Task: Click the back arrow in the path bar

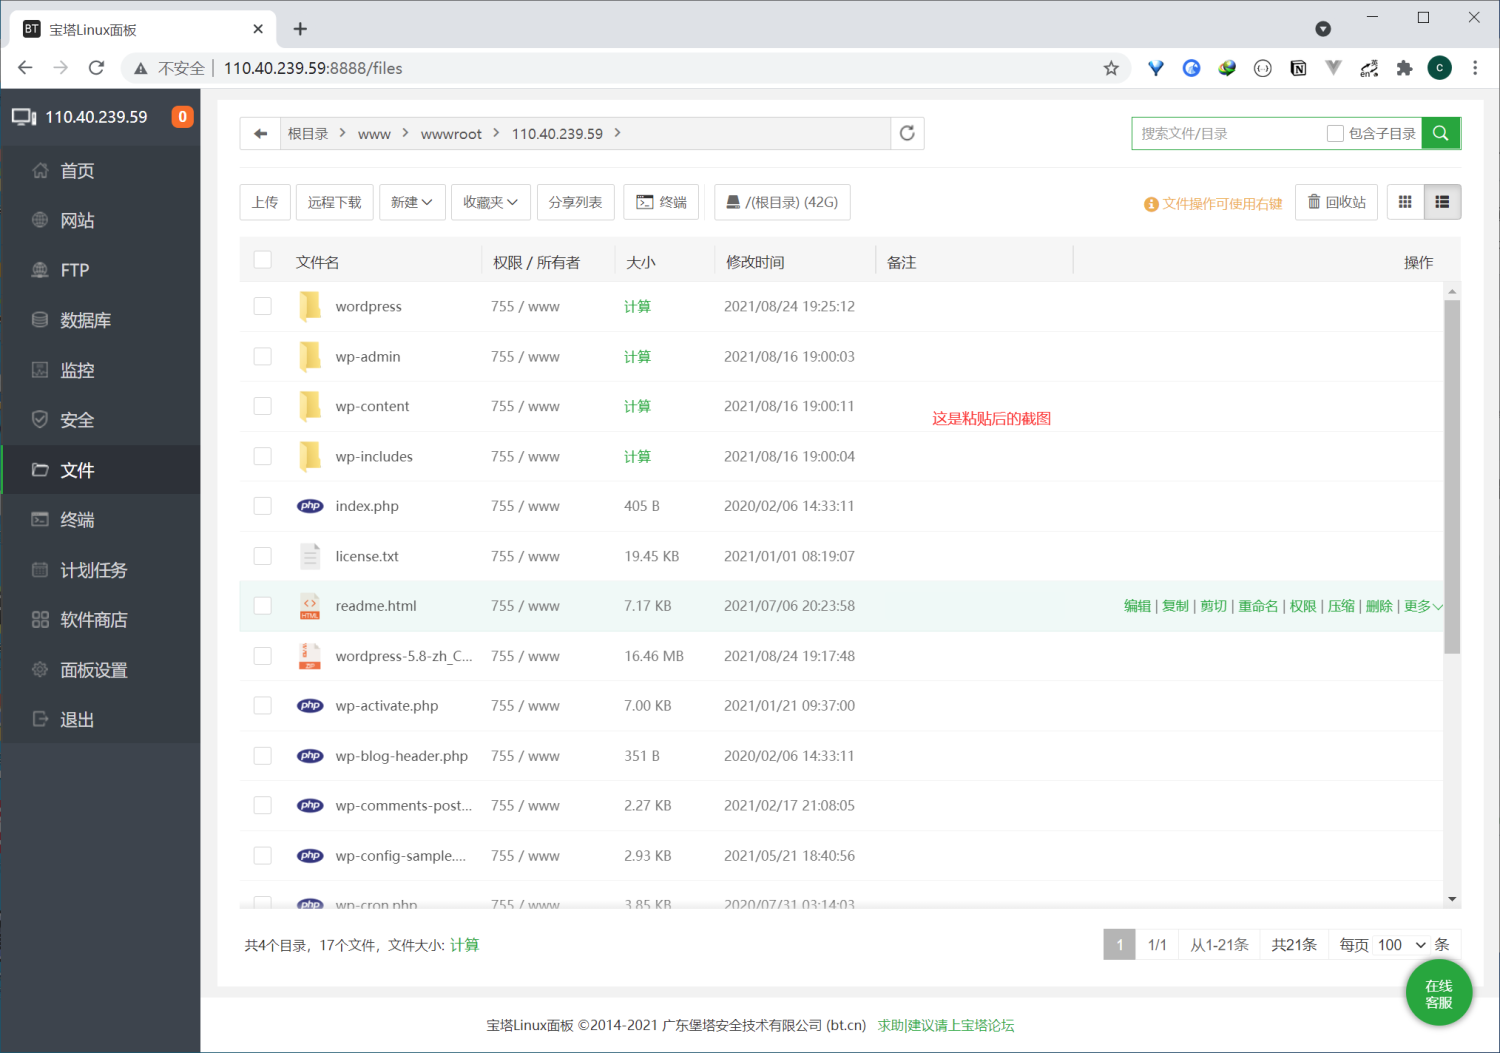Action: (260, 134)
